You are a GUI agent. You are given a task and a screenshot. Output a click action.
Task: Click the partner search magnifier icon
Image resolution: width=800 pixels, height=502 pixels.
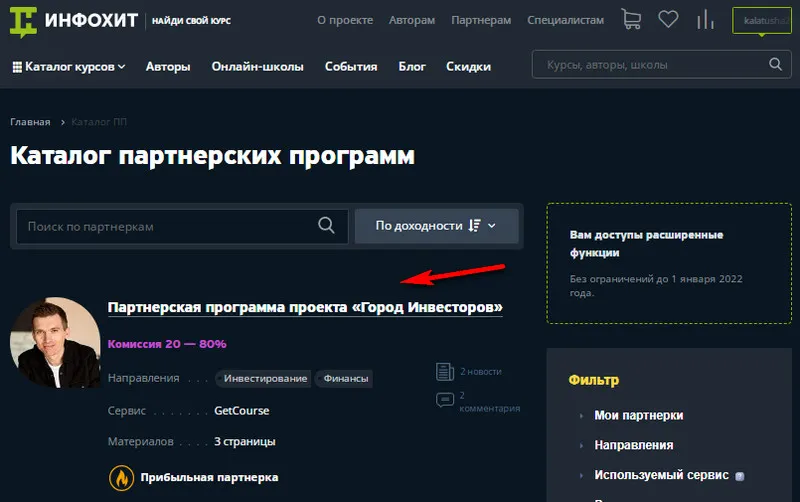[x=326, y=225]
